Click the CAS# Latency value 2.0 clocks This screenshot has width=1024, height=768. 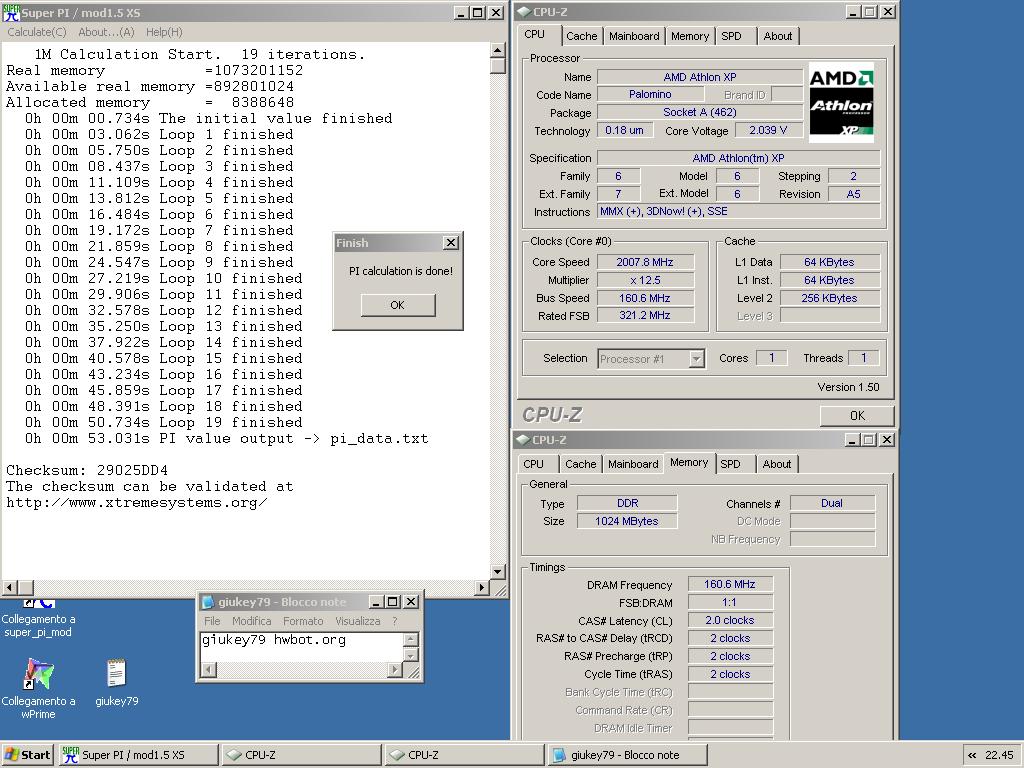tap(729, 620)
